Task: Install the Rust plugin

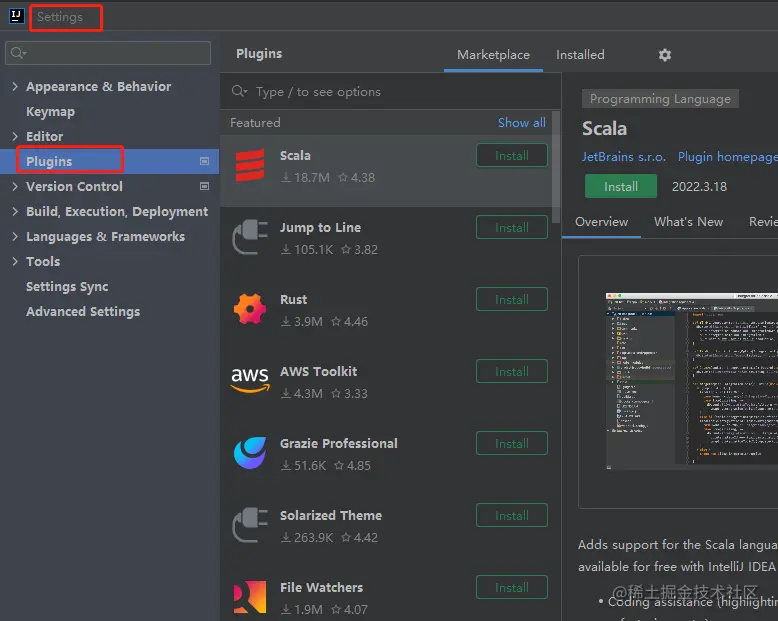Action: [x=512, y=300]
